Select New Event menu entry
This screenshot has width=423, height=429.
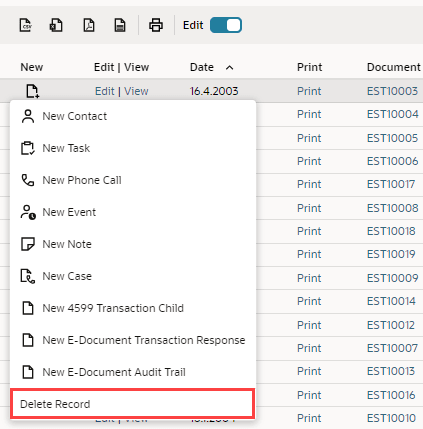pyautogui.click(x=133, y=212)
